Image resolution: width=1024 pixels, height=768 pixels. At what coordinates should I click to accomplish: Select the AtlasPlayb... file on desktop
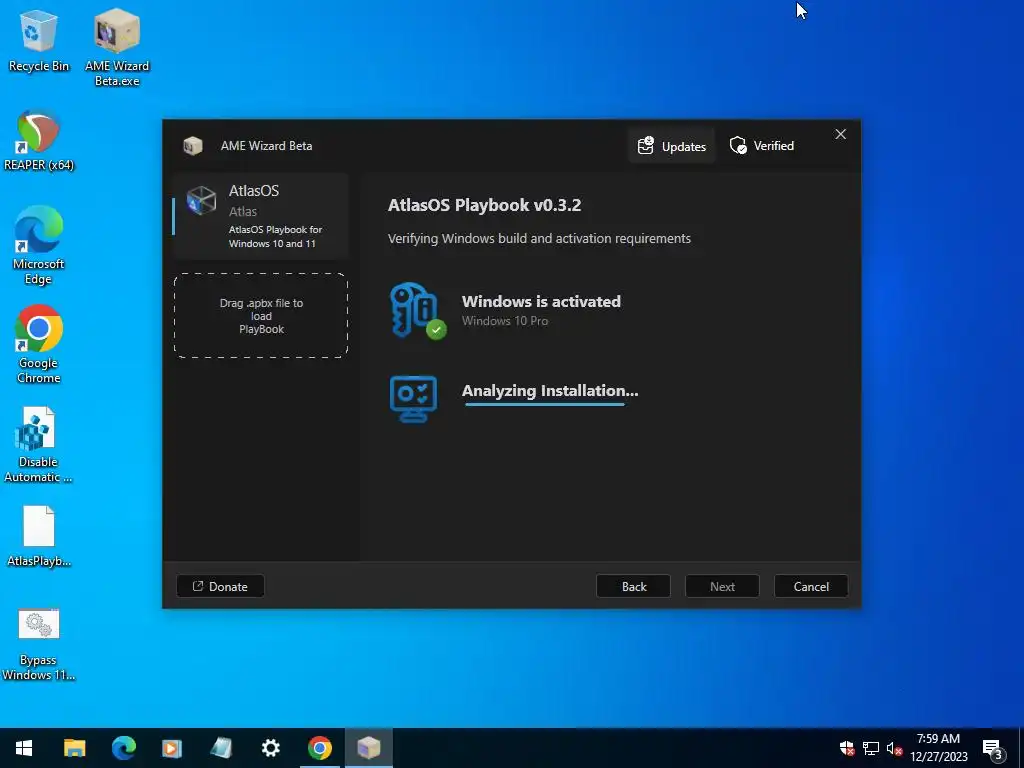pos(39,536)
